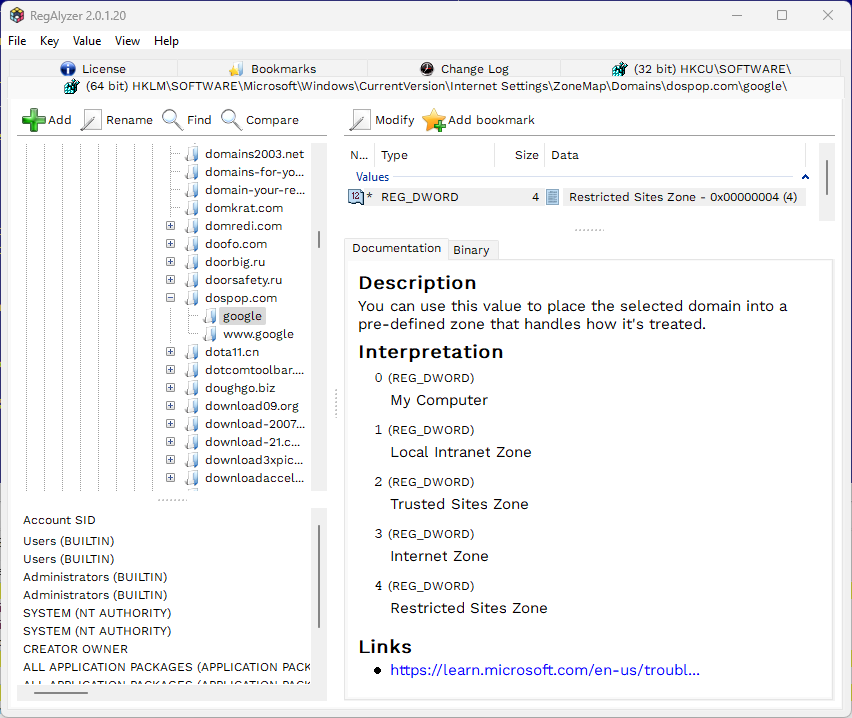The width and height of the screenshot is (852, 718).
Task: Open the learn.microsoft.com documentation link
Action: tap(545, 670)
